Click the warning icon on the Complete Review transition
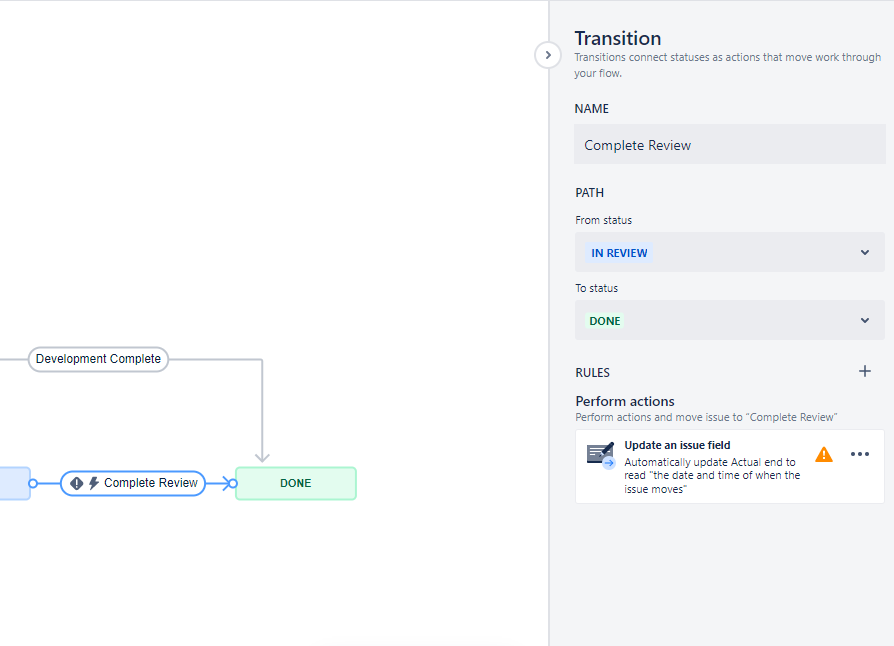Image resolution: width=894 pixels, height=646 pixels. tap(75, 483)
